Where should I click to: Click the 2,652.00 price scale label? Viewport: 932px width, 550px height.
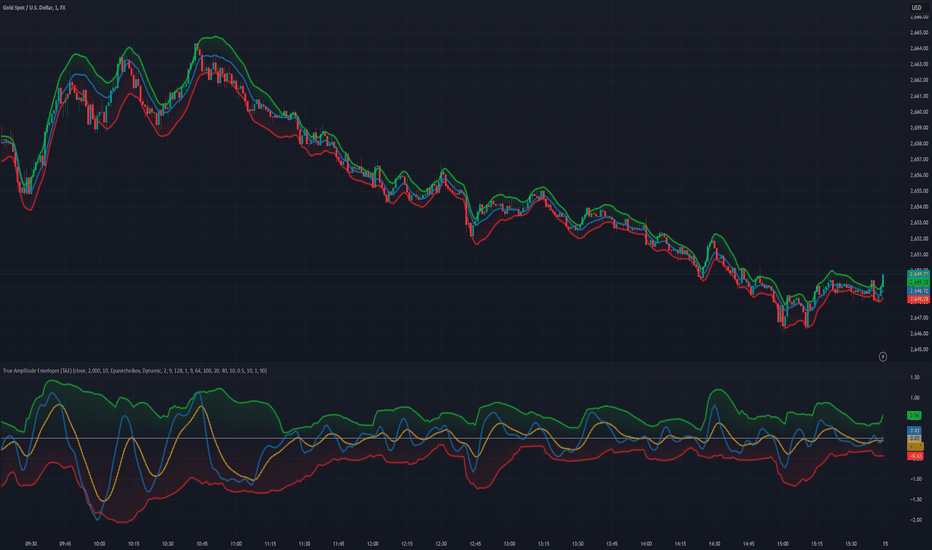click(919, 238)
